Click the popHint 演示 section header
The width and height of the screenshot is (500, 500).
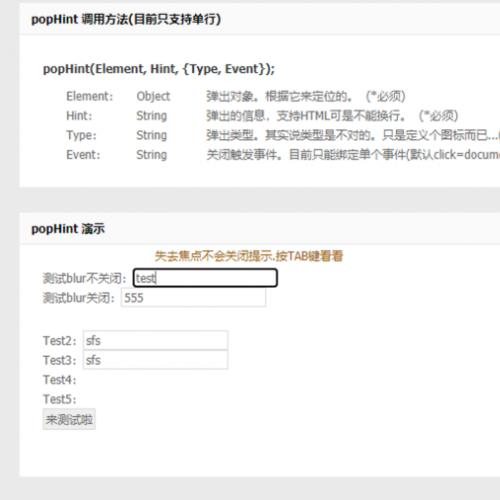click(68, 229)
